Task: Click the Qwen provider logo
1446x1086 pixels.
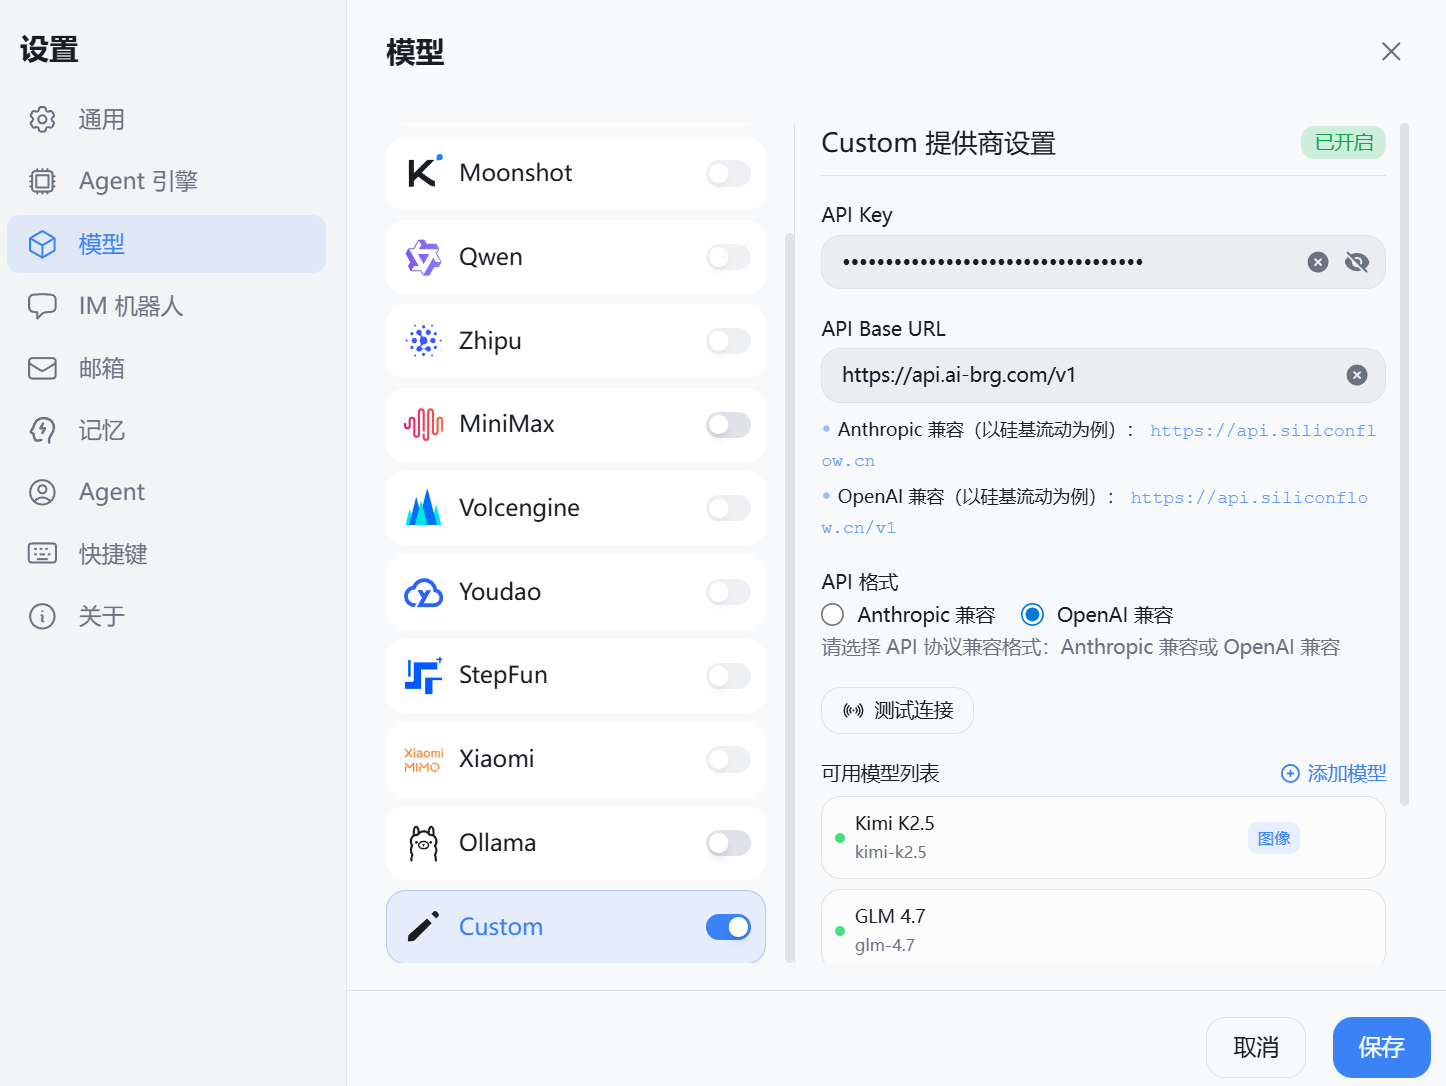Action: point(424,256)
